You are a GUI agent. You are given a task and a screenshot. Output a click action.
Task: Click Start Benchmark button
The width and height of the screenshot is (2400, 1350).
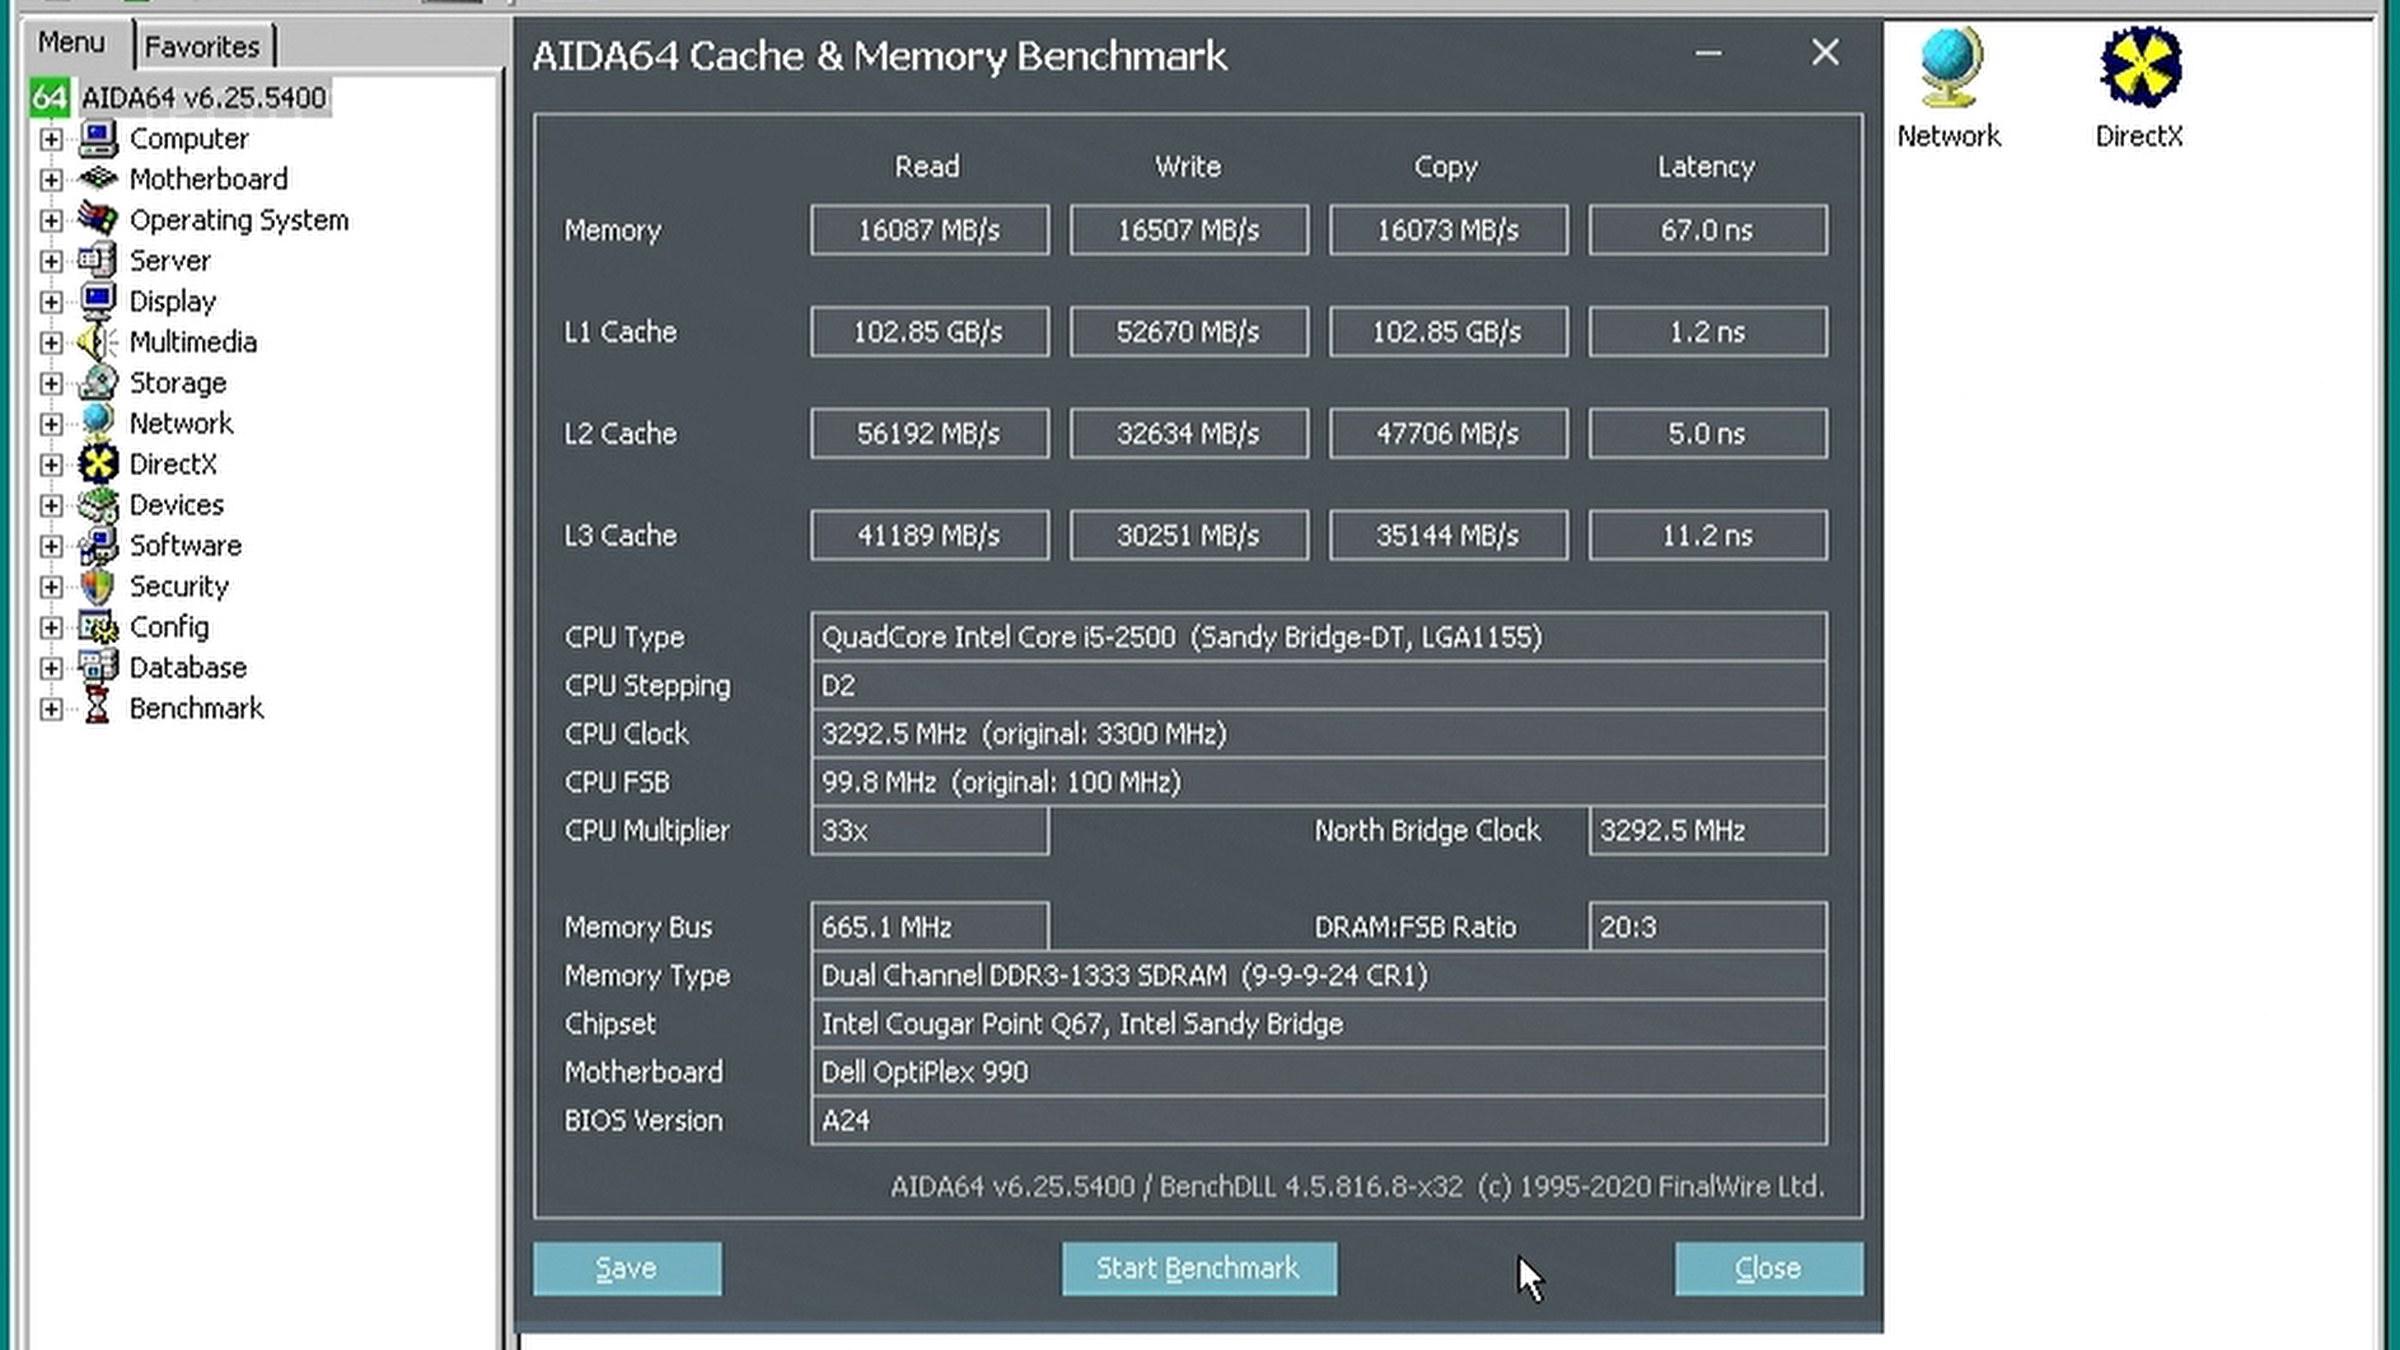point(1199,1268)
